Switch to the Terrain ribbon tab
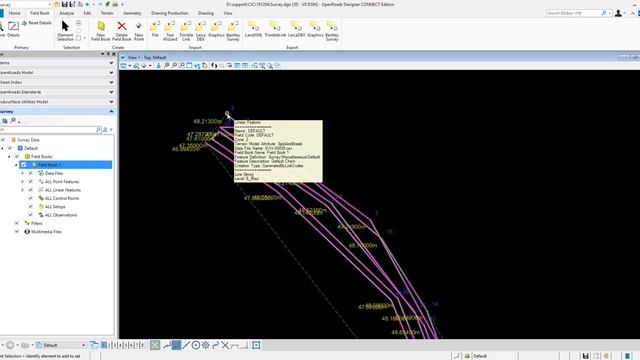This screenshot has height=360, width=640. coord(107,13)
